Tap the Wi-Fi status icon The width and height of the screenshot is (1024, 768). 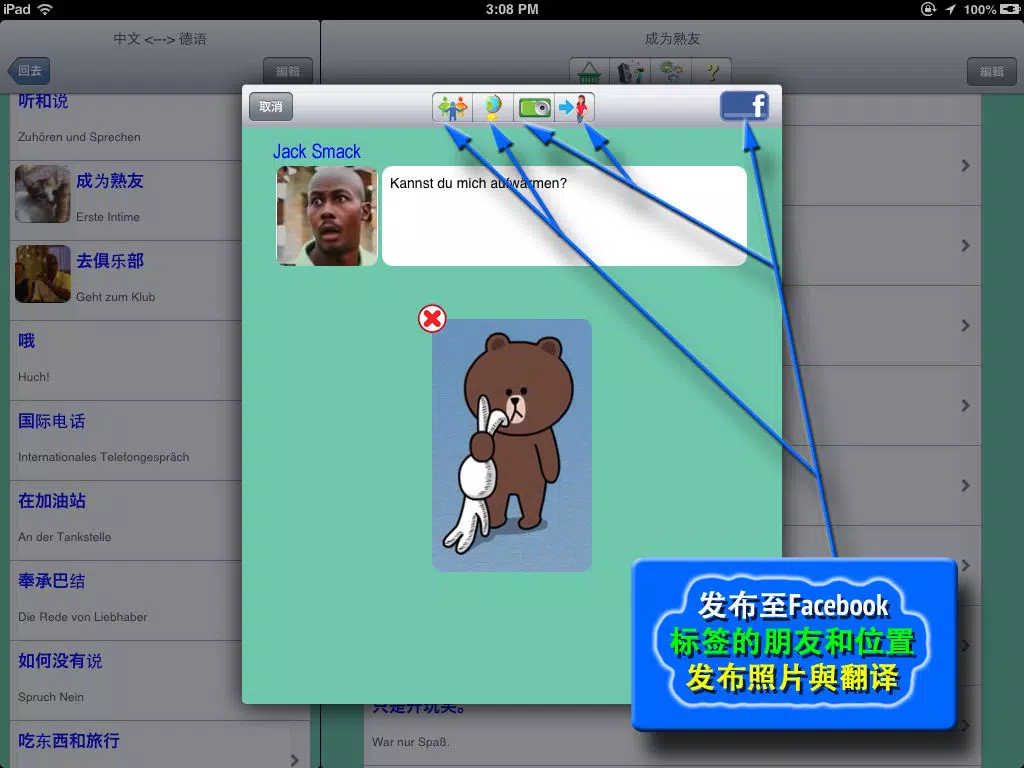(45, 9)
